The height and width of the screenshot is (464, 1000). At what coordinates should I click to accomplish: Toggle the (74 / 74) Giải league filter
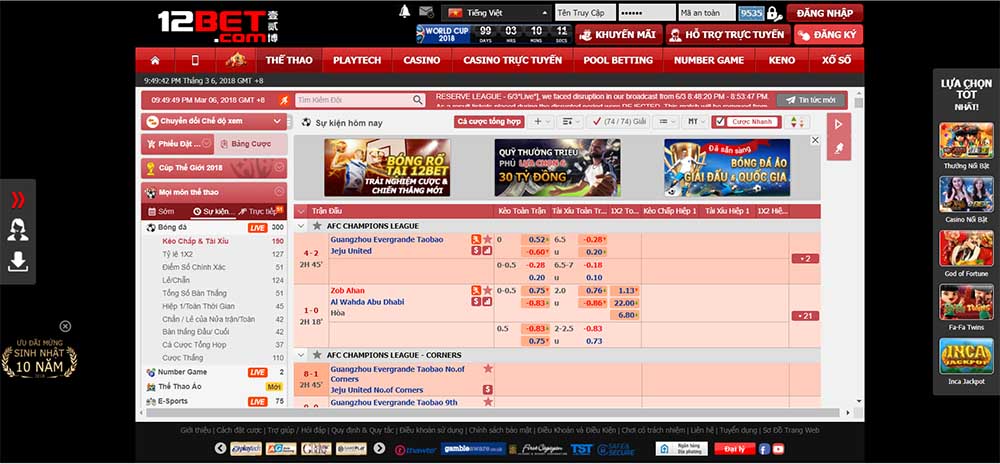[617, 122]
